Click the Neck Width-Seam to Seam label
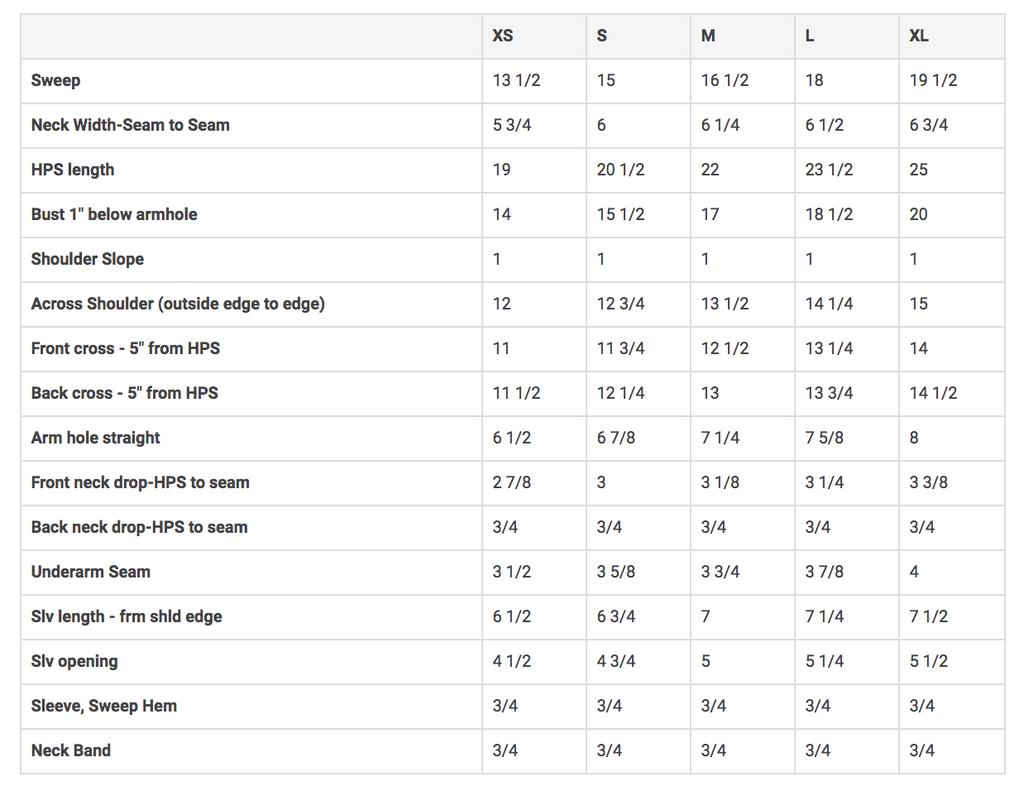 (130, 125)
